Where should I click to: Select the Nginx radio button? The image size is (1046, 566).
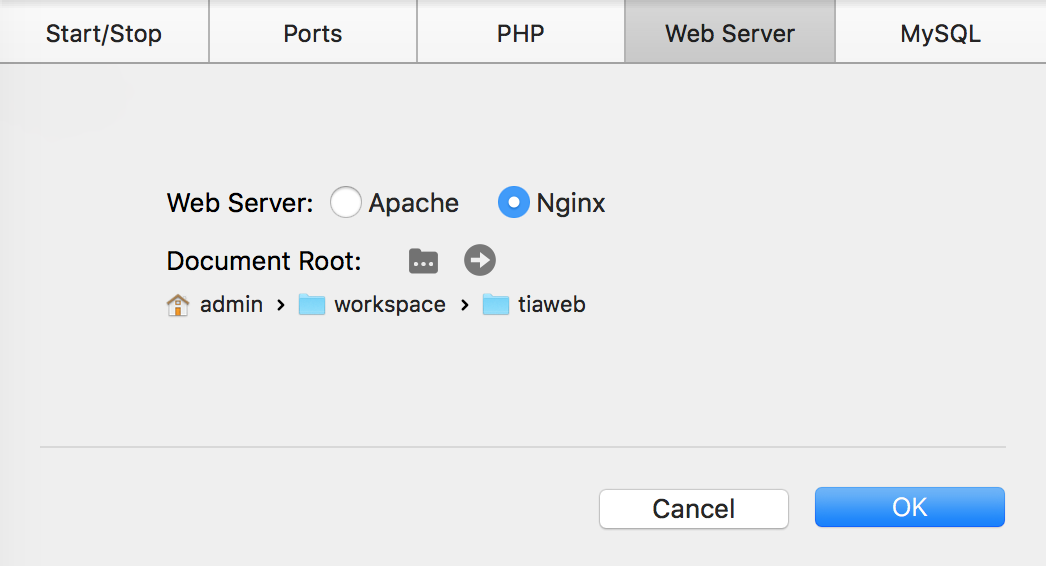tap(514, 202)
